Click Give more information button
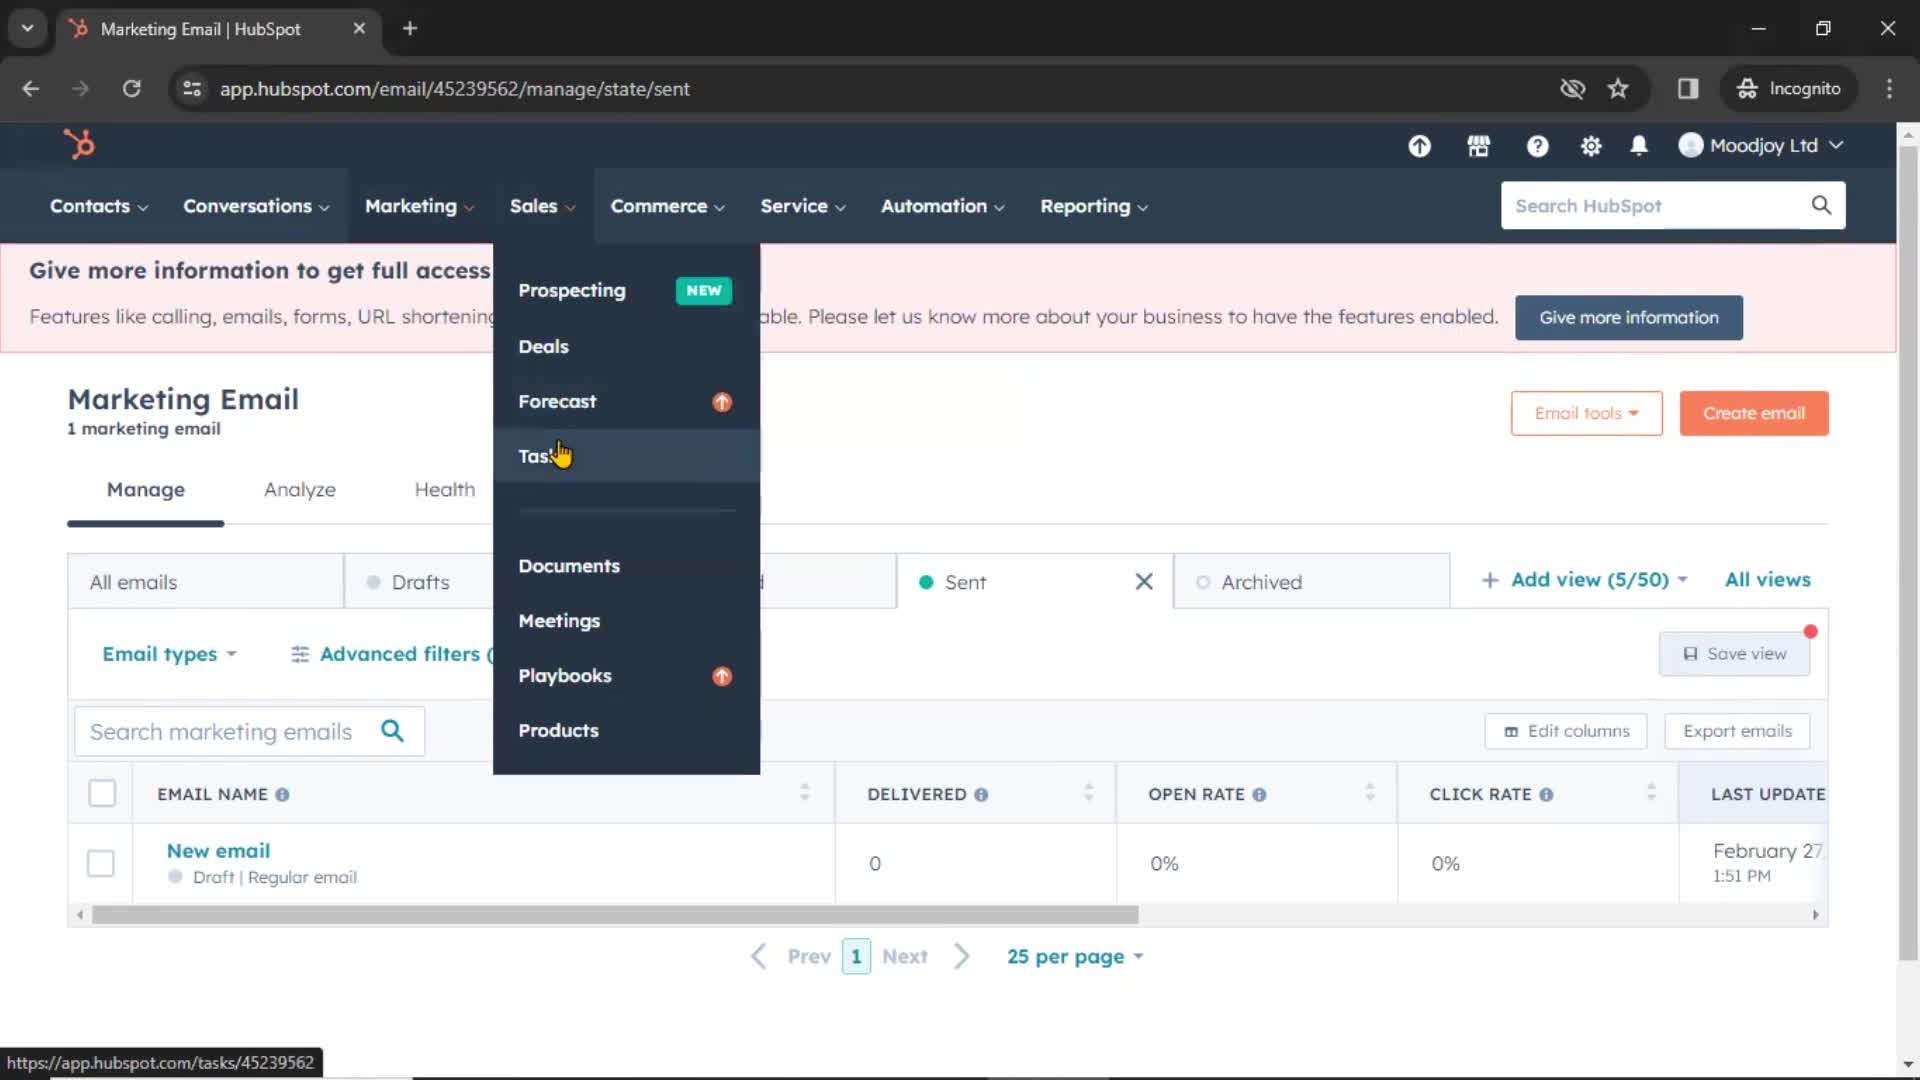The image size is (1920, 1080). pyautogui.click(x=1629, y=318)
